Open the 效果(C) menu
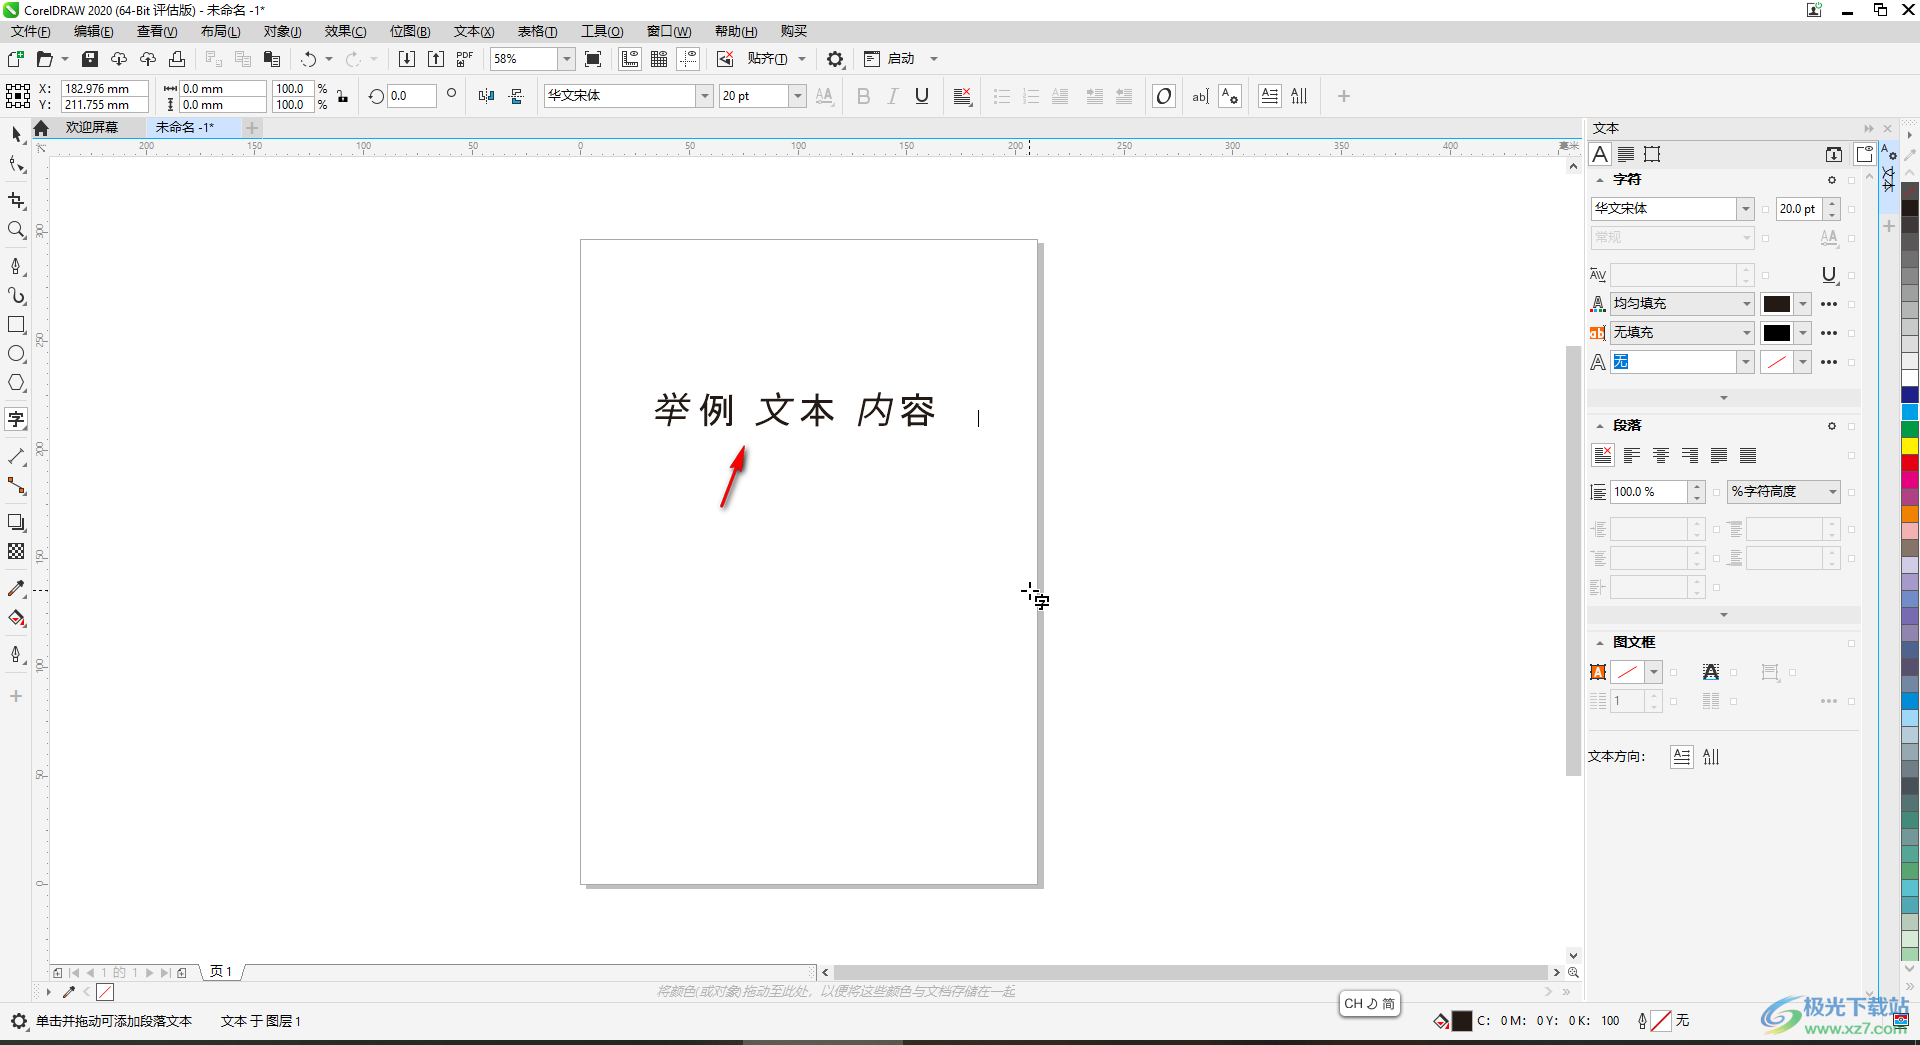 point(345,31)
